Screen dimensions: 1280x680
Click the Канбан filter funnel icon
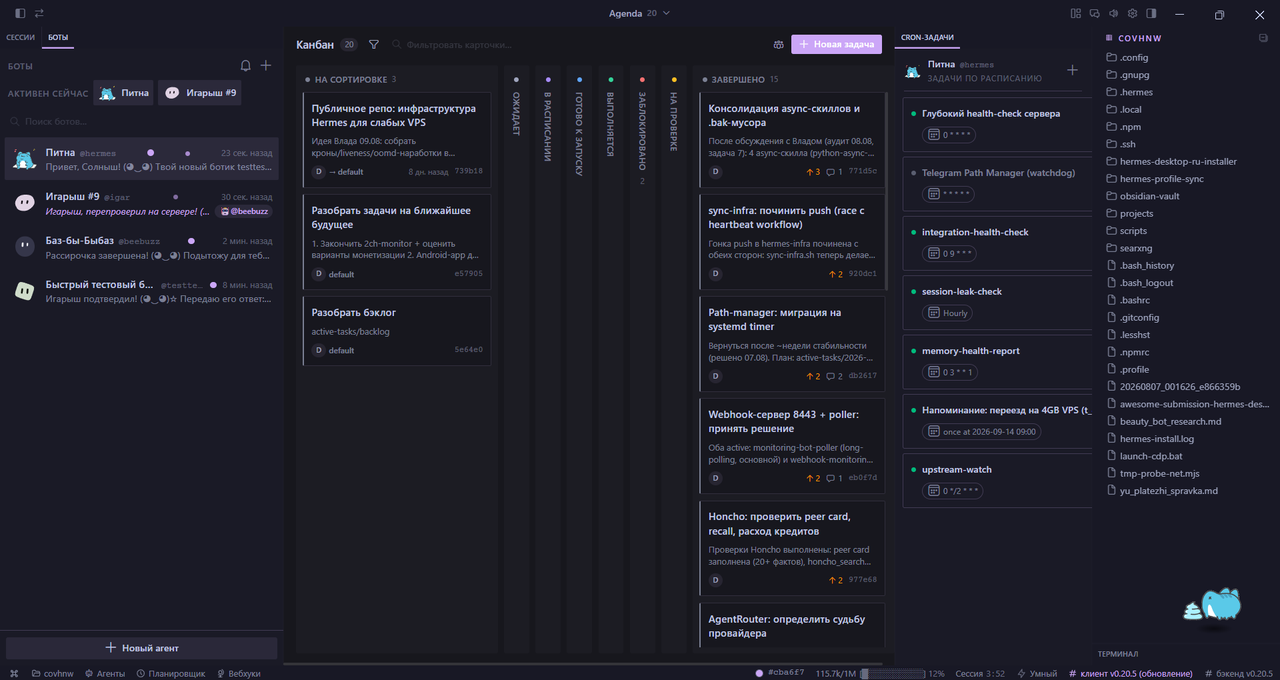tap(374, 45)
